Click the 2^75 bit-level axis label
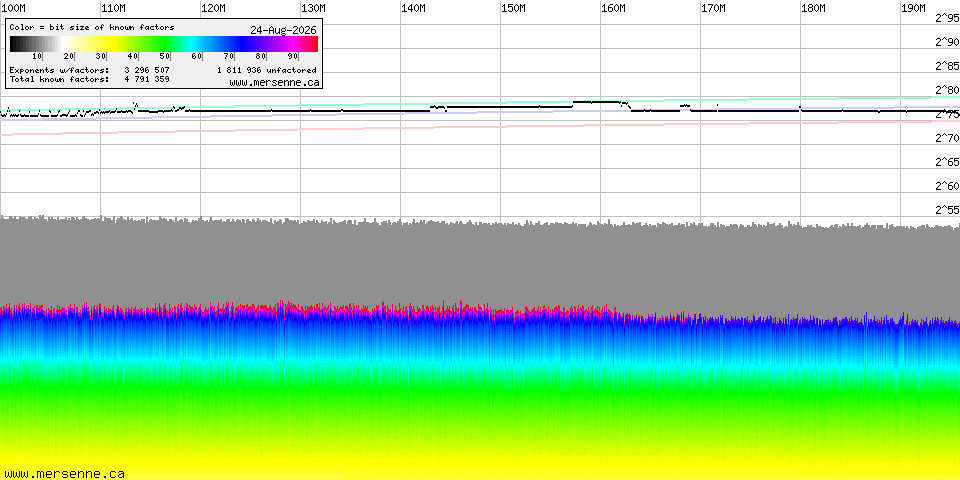 pos(947,114)
